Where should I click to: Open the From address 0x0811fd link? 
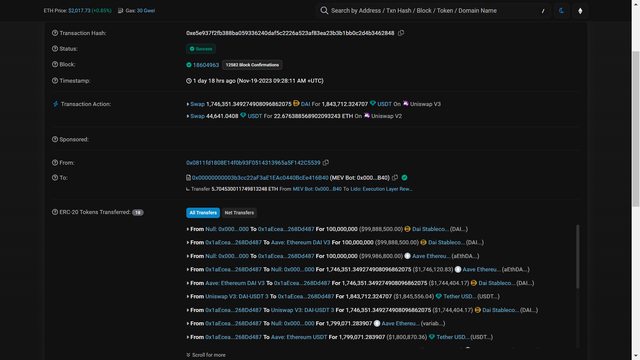click(x=253, y=162)
